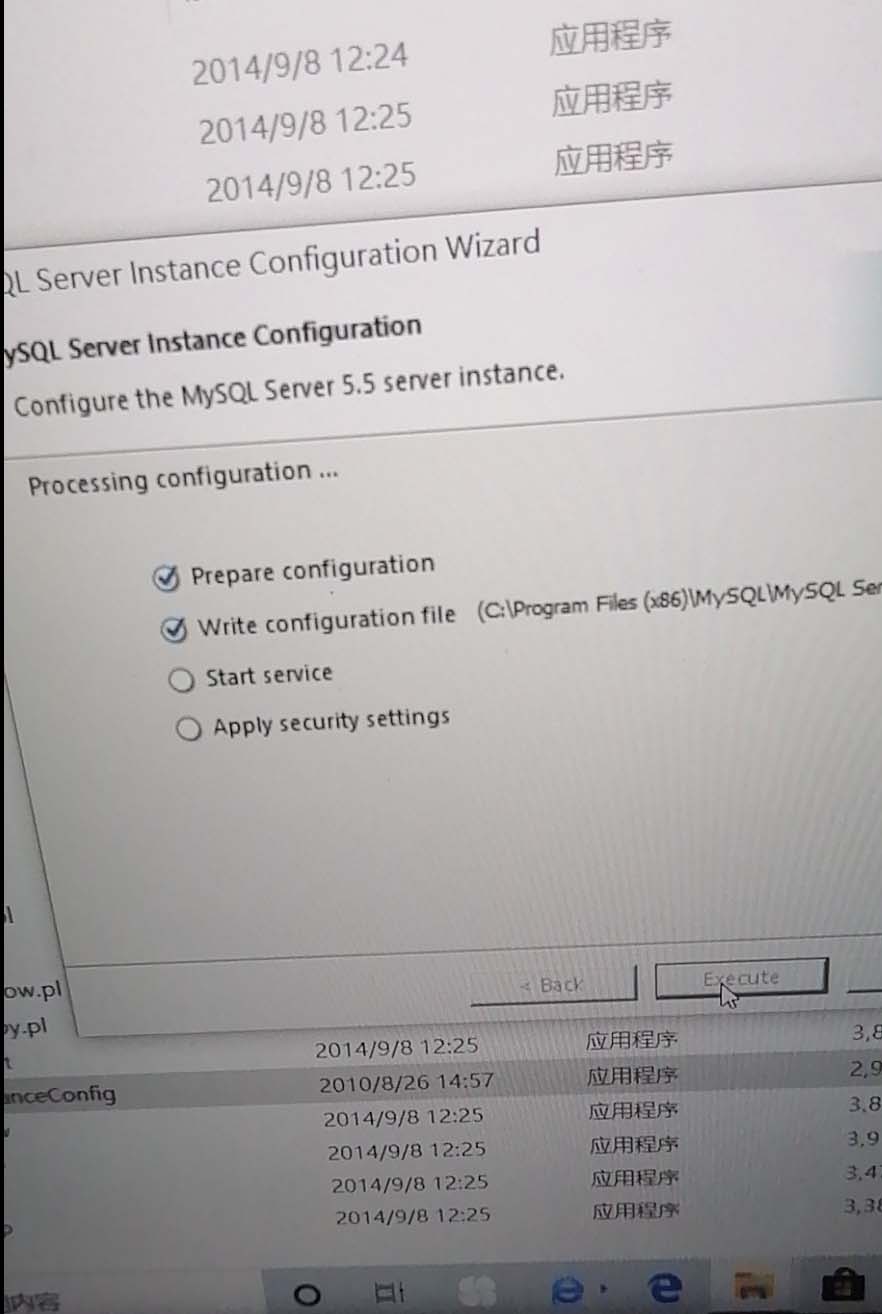
Task: Select the file ending in py.pl
Action: [25, 1027]
